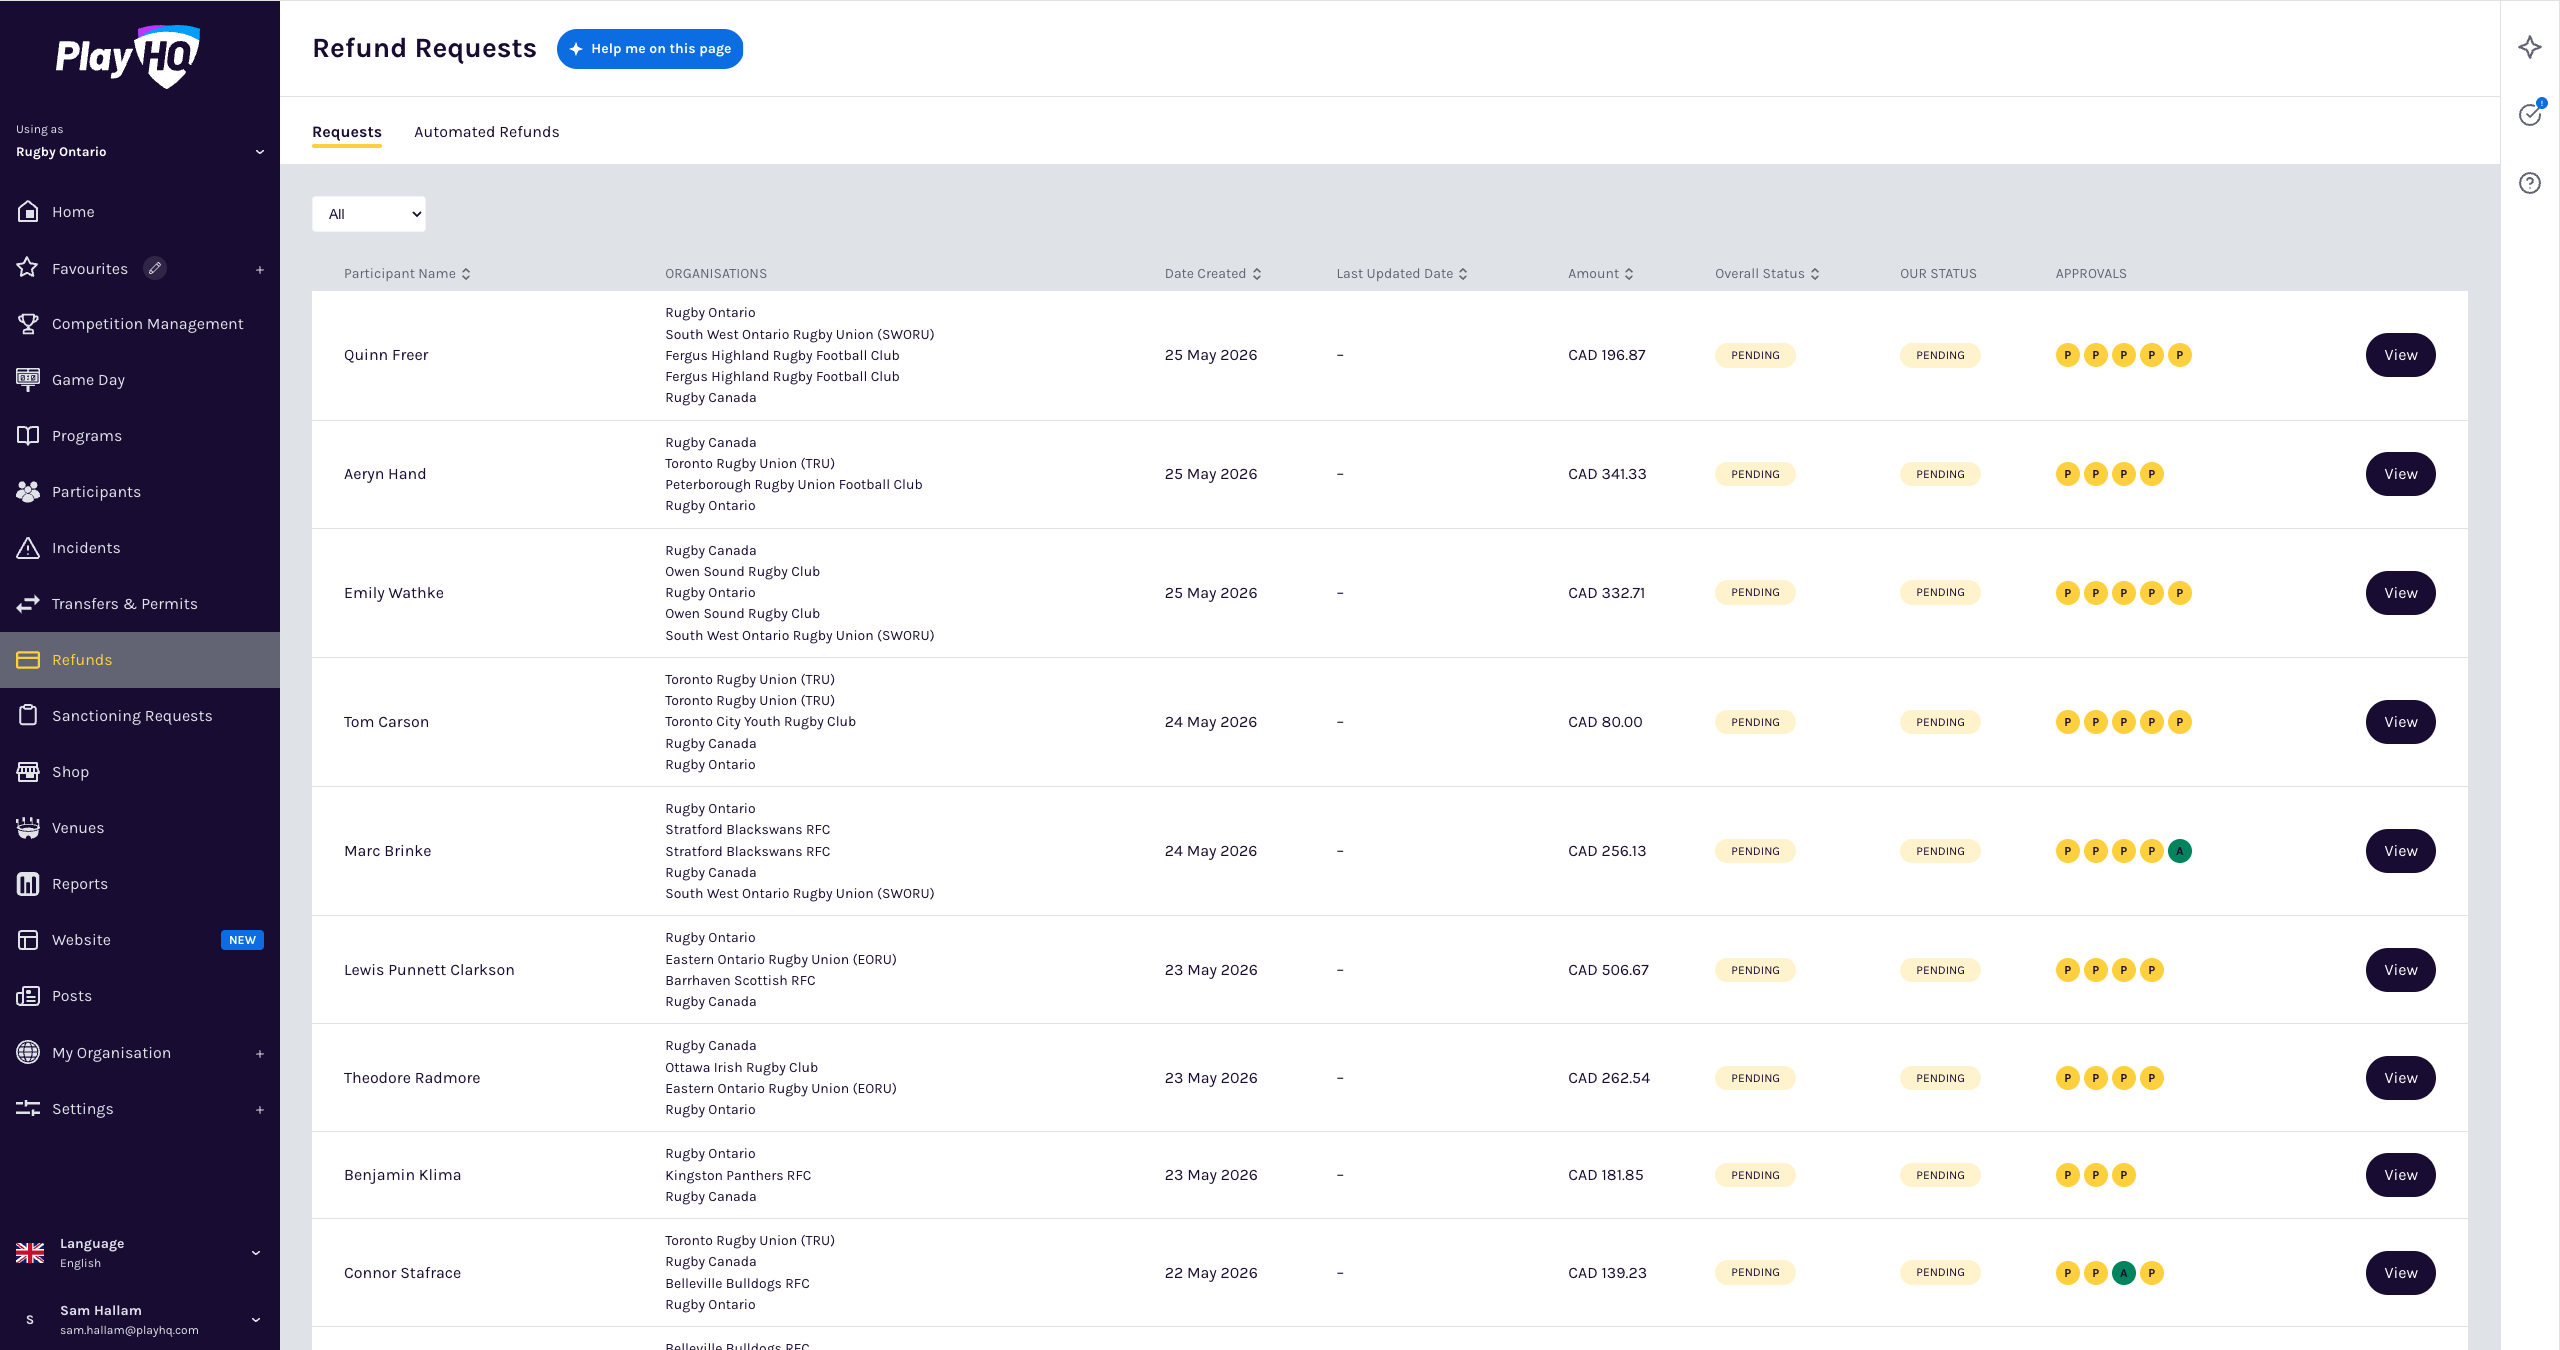This screenshot has width=2560, height=1350.
Task: Open the Home sidebar icon
Action: click(x=28, y=212)
